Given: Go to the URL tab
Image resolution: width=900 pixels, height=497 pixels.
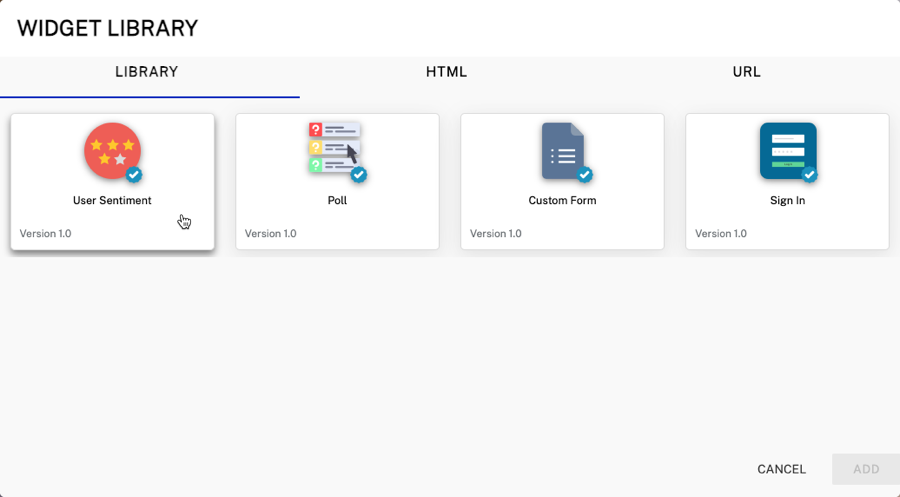Looking at the screenshot, I should click(x=746, y=72).
